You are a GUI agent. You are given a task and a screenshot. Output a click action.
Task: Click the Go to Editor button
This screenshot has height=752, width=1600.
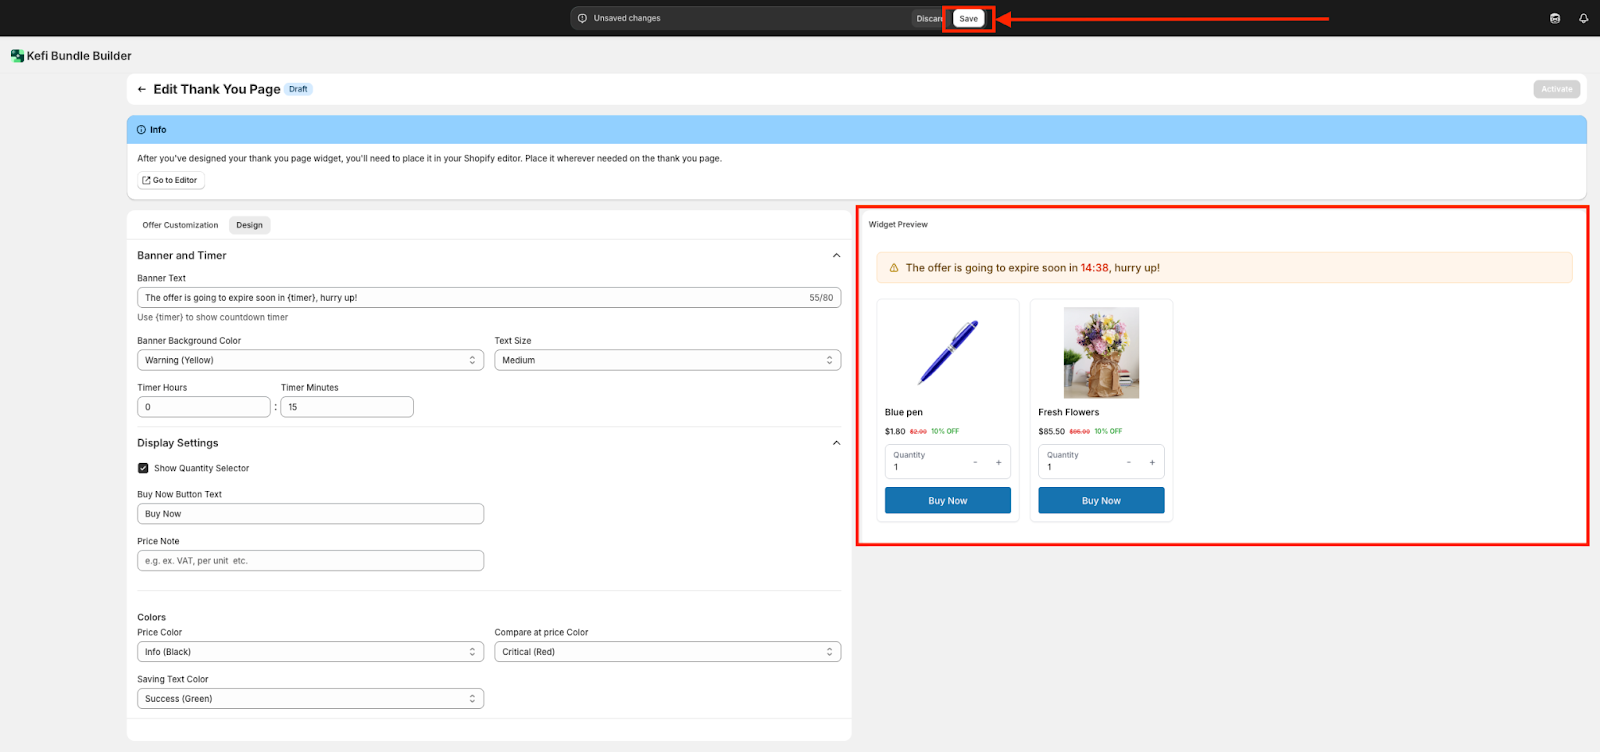click(x=170, y=180)
